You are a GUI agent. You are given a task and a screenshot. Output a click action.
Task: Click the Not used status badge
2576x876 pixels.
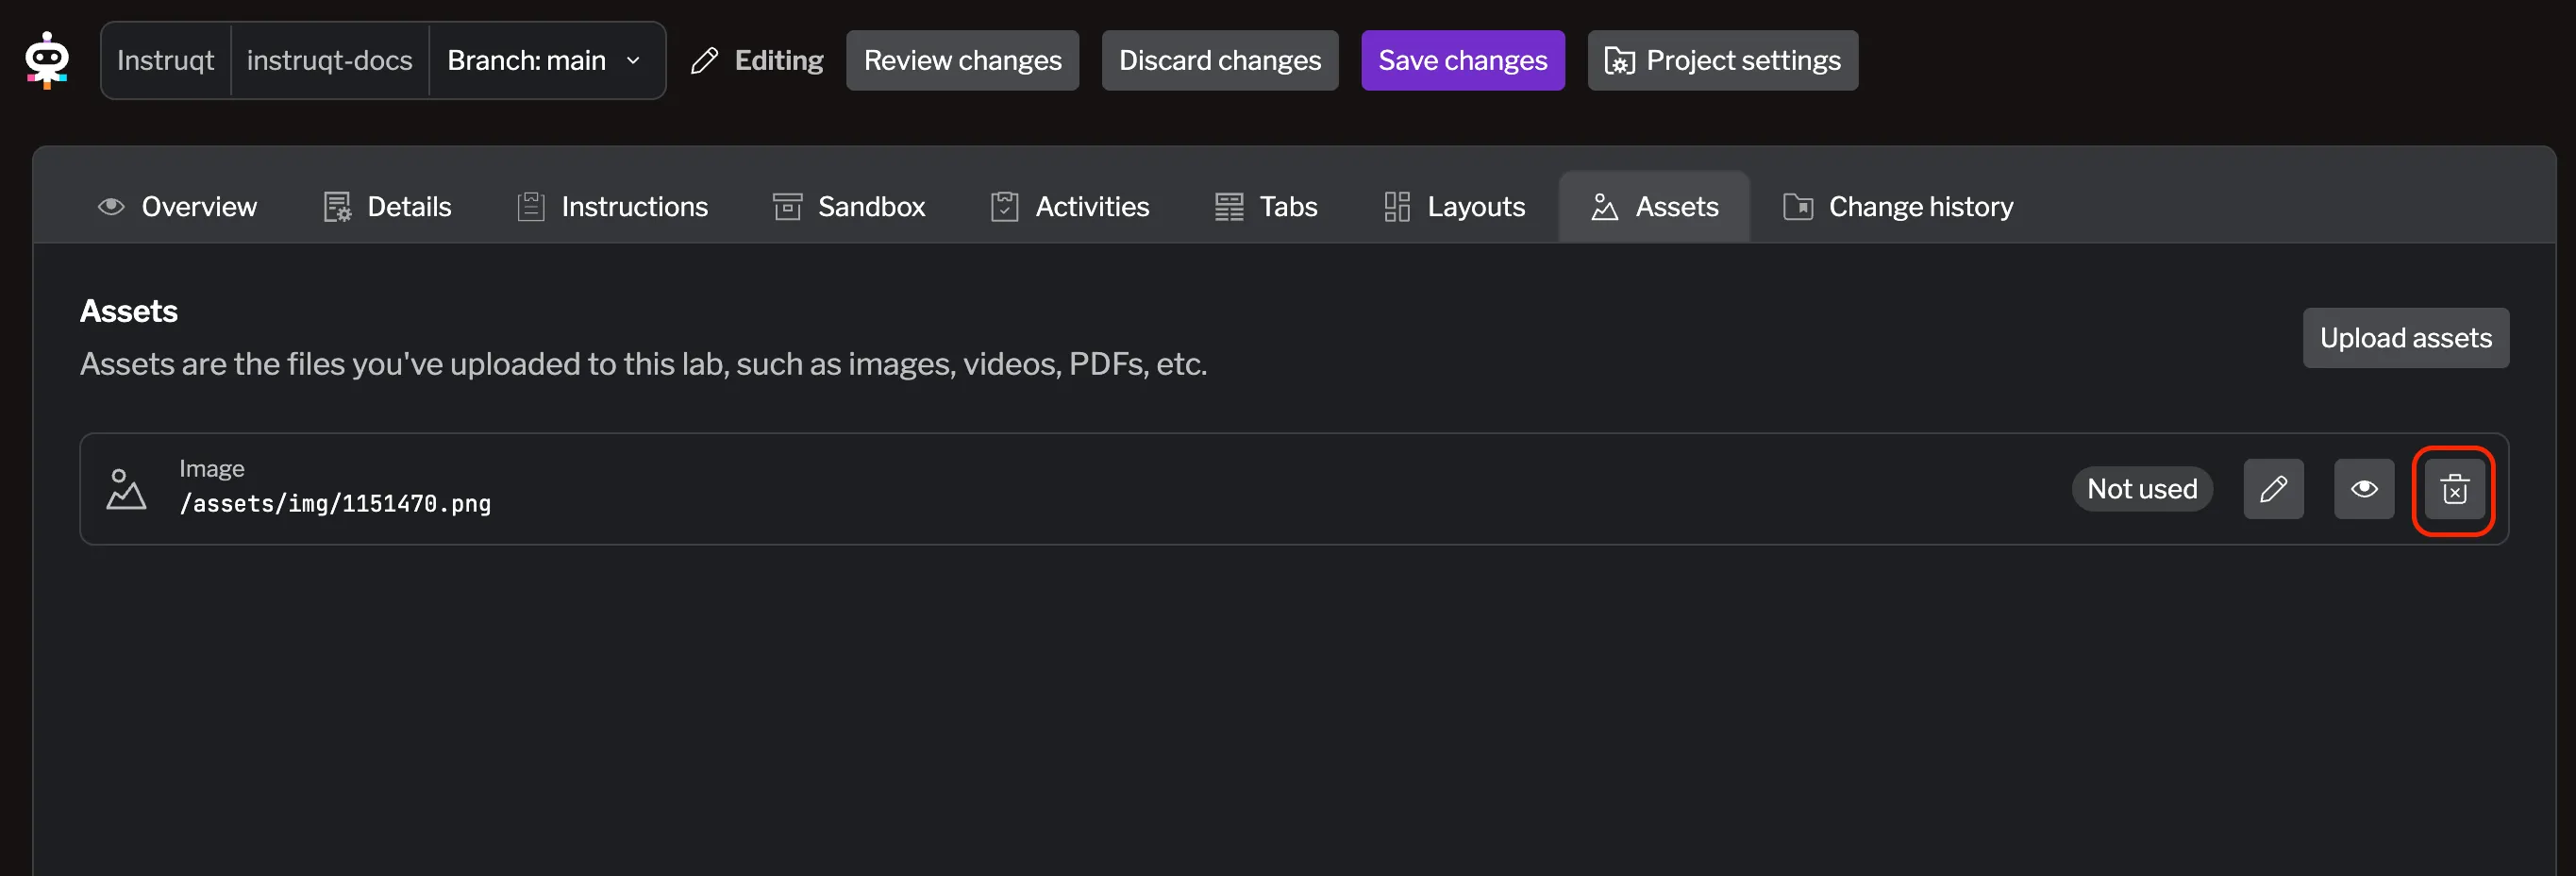[x=2142, y=489]
